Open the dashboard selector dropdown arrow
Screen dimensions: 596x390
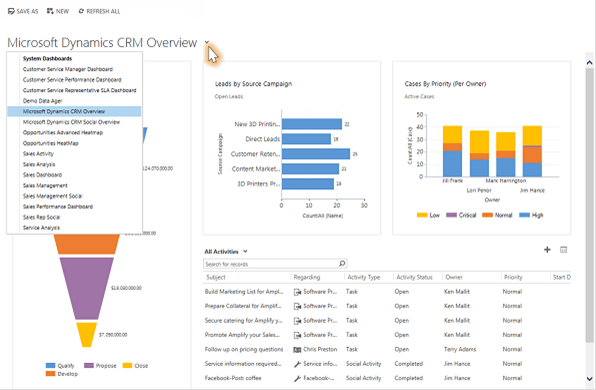[x=207, y=42]
